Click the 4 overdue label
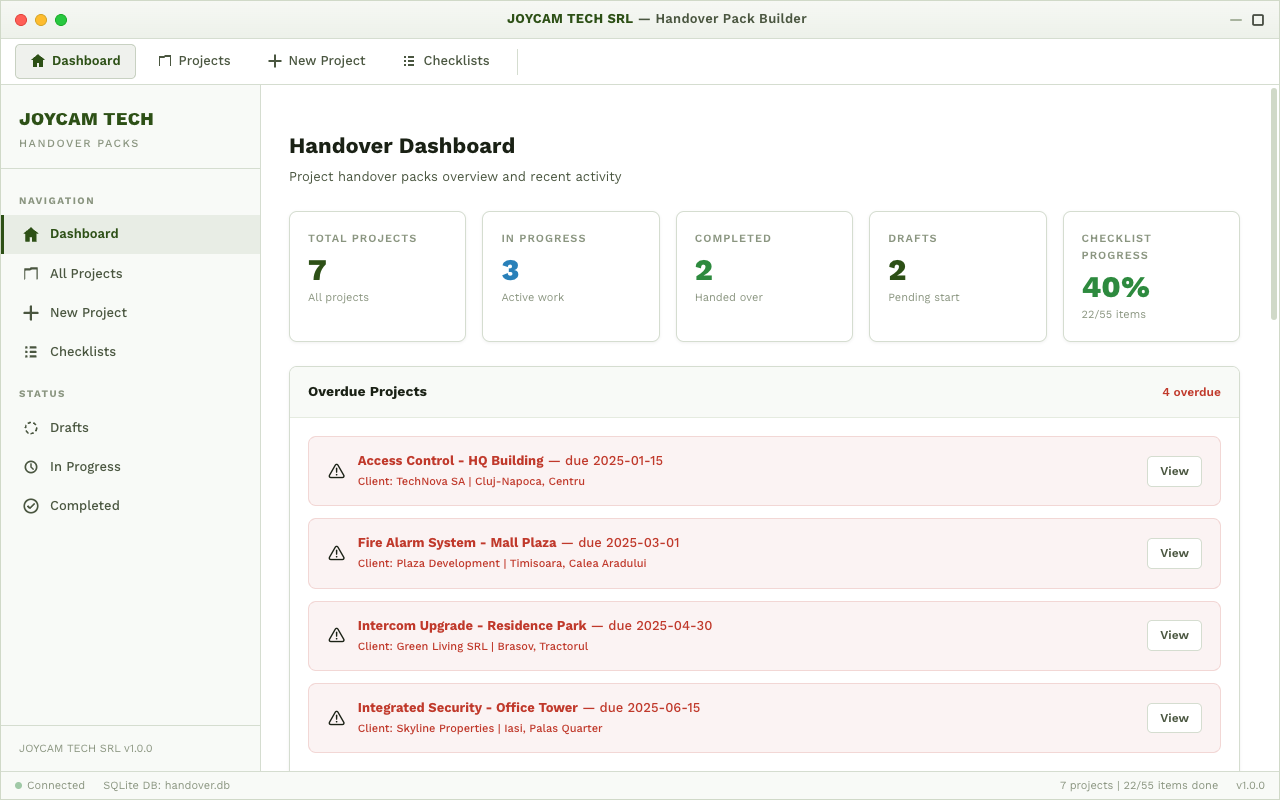The height and width of the screenshot is (800, 1280). click(1192, 392)
